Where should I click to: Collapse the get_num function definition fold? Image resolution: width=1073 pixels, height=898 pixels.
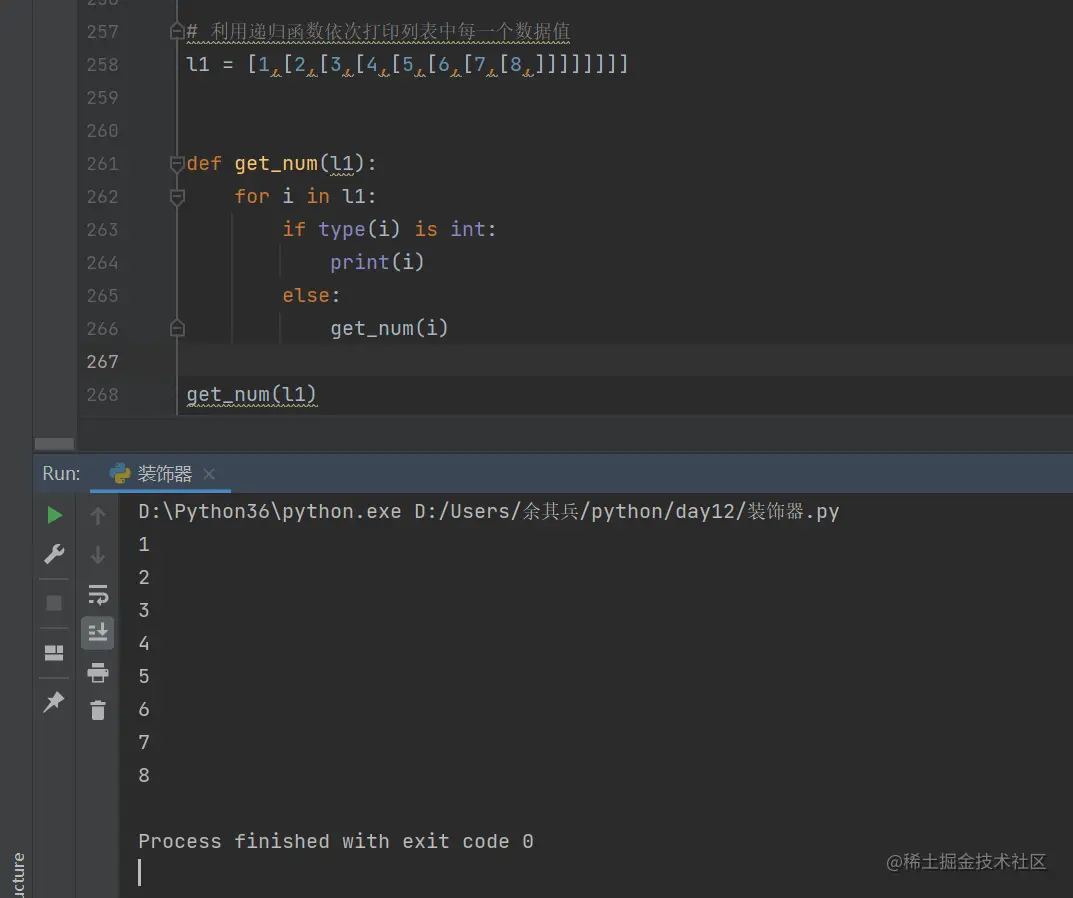pos(177,164)
